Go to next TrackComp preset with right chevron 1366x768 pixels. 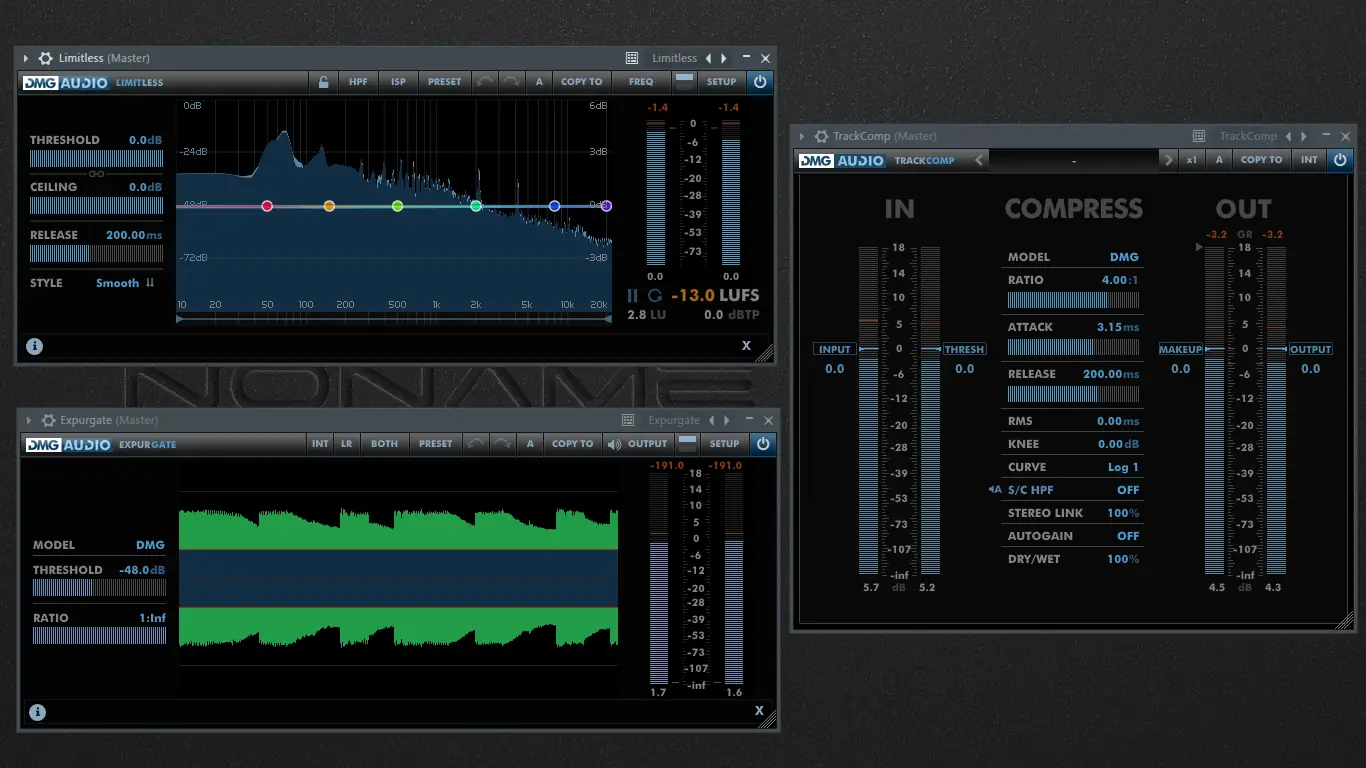tap(1168, 160)
